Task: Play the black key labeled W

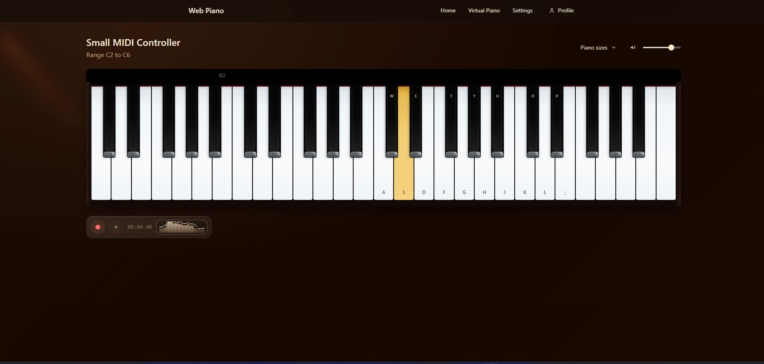Action: click(x=392, y=122)
